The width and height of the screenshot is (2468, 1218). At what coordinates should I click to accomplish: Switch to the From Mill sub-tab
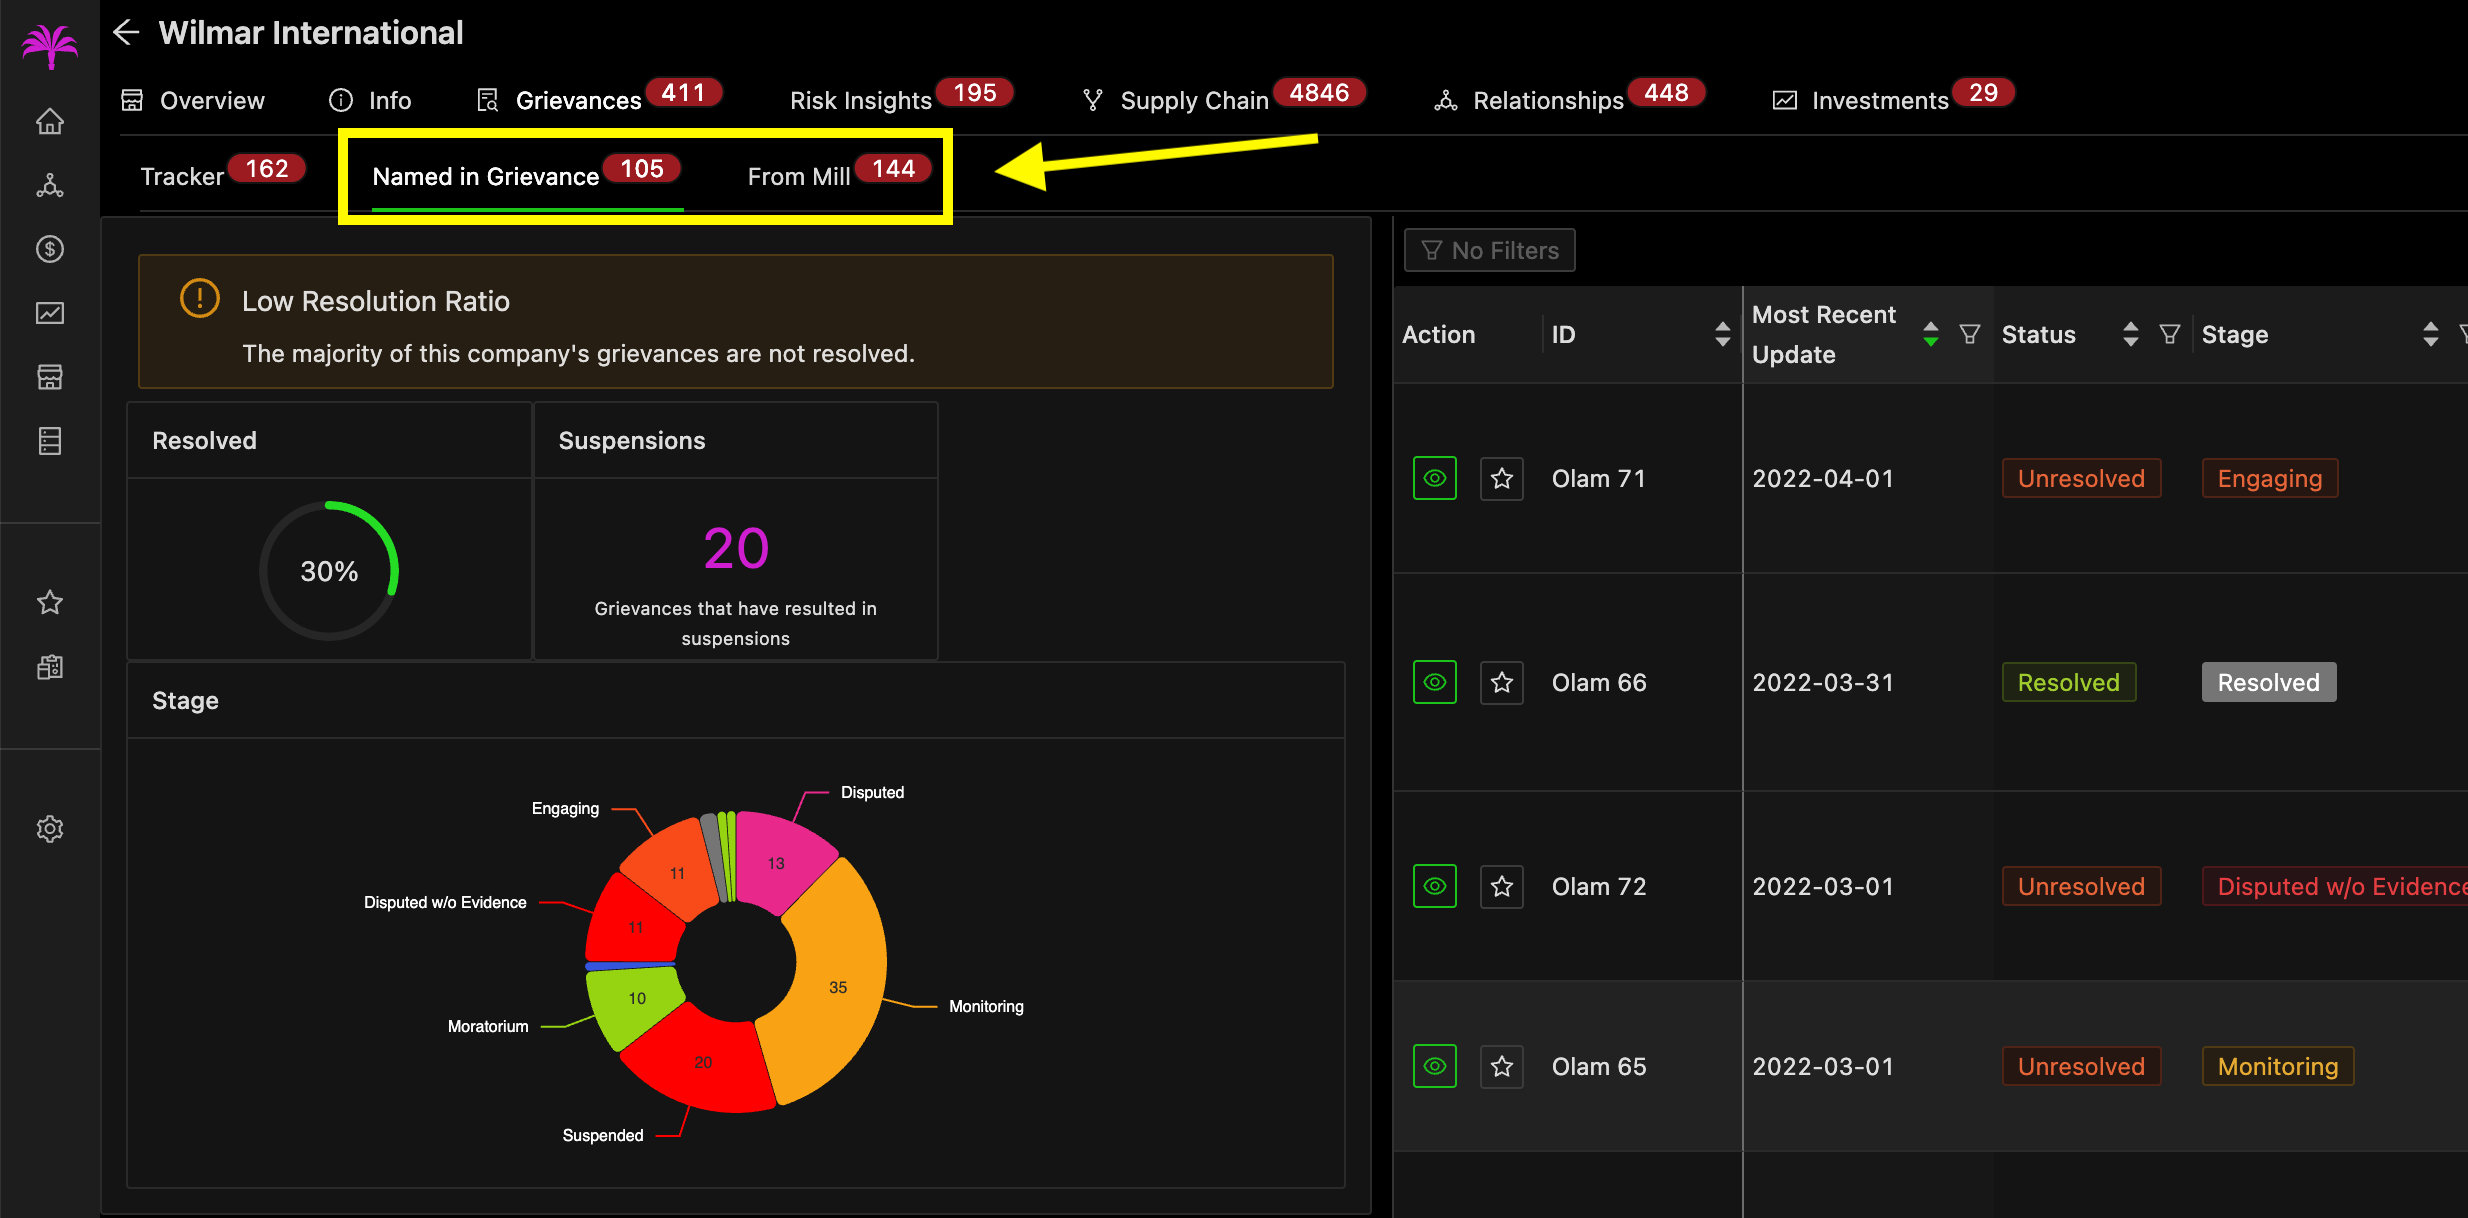pos(840,175)
